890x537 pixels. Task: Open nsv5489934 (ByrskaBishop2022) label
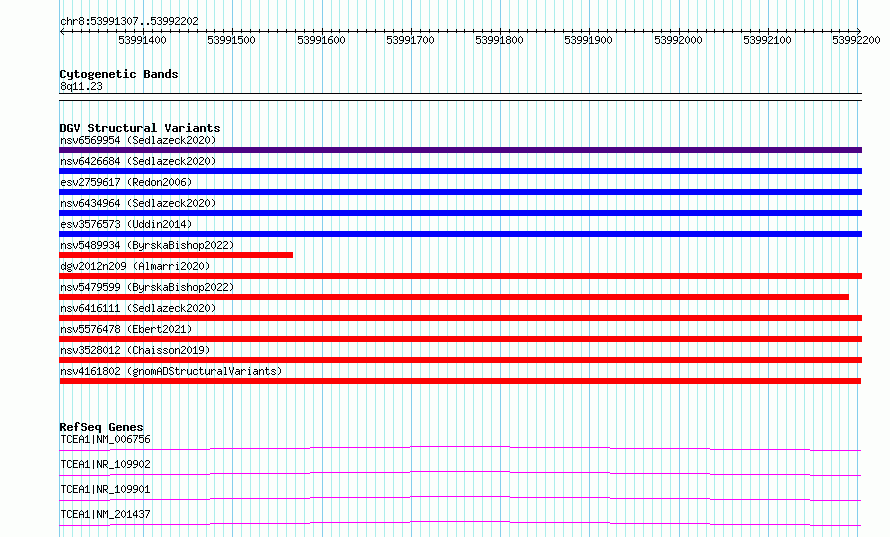[x=147, y=245]
